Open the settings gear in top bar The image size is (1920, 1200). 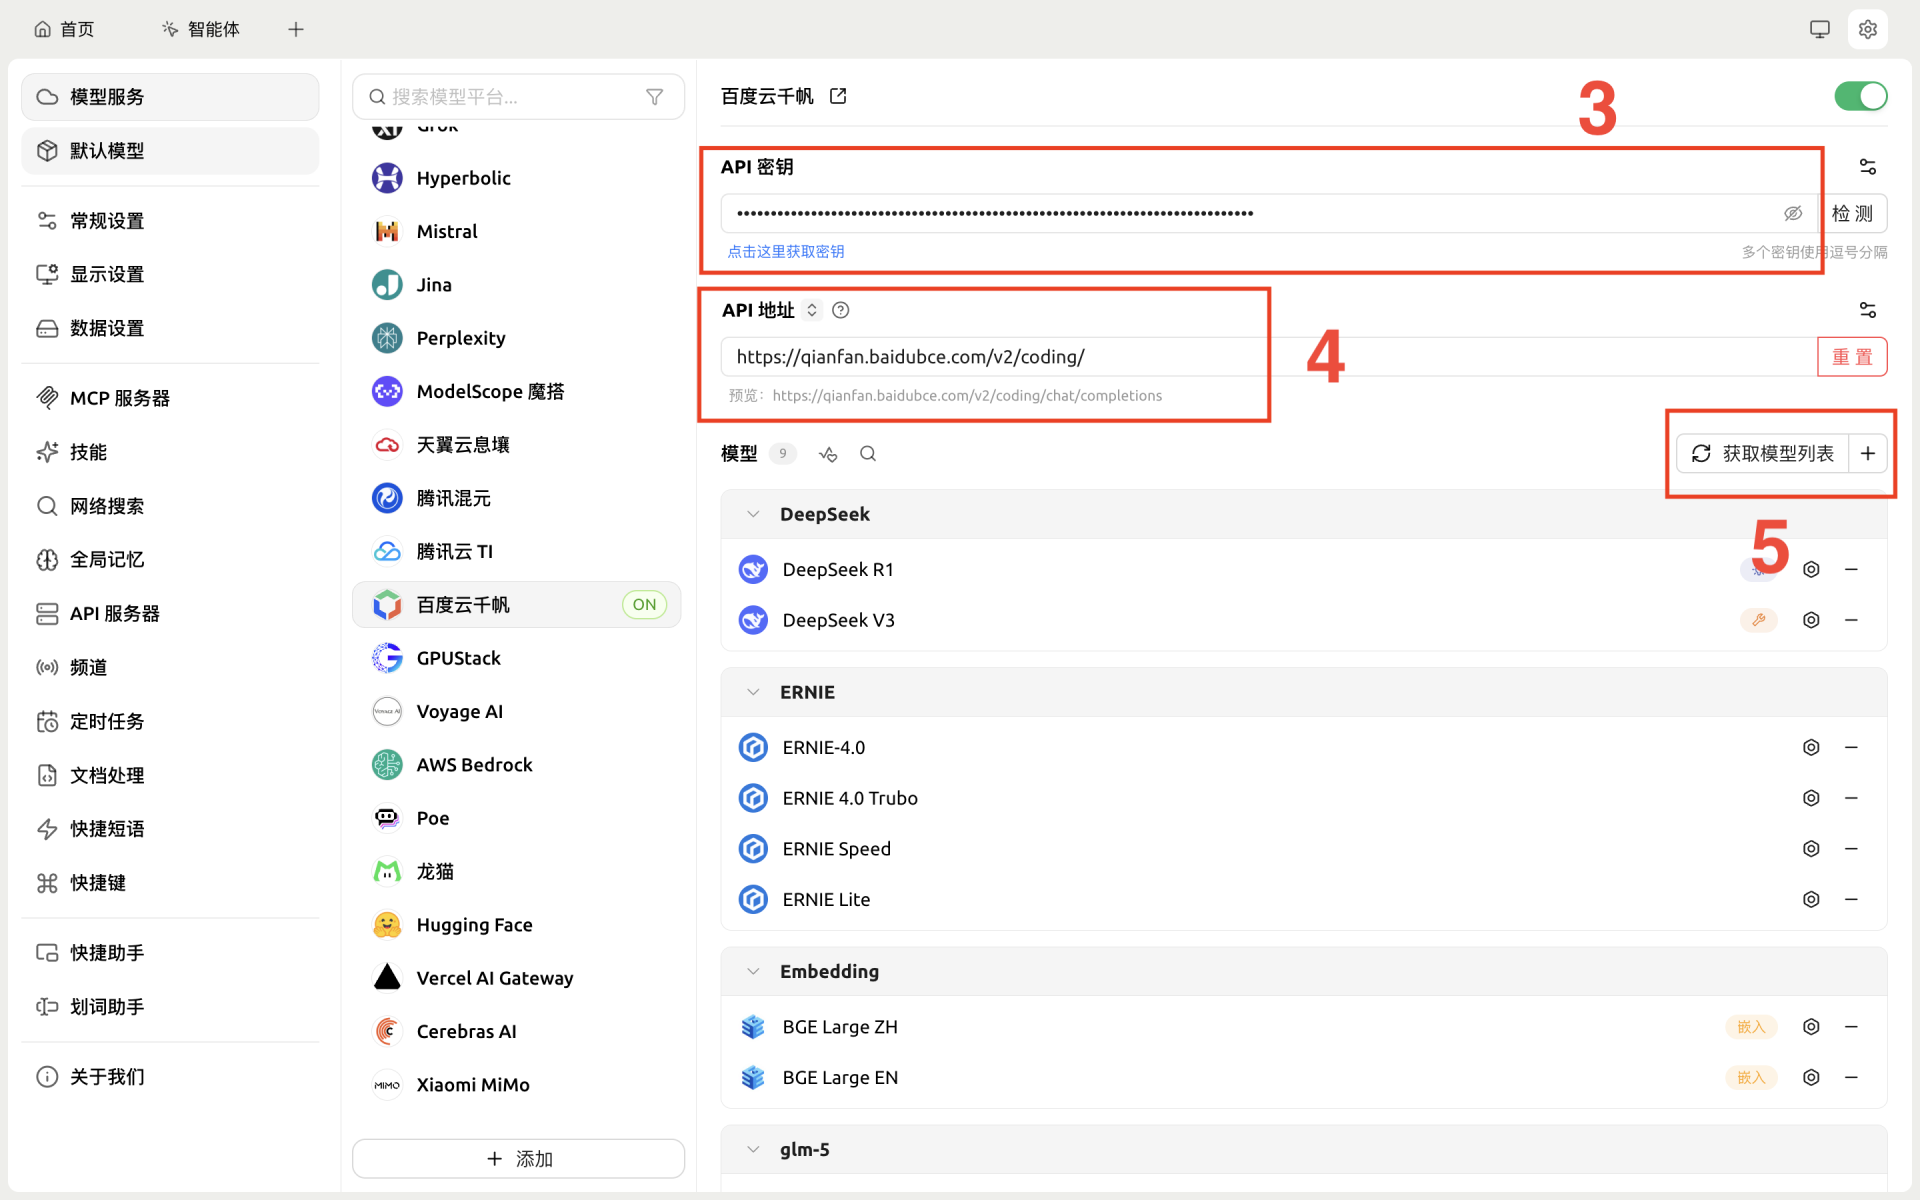[1867, 29]
